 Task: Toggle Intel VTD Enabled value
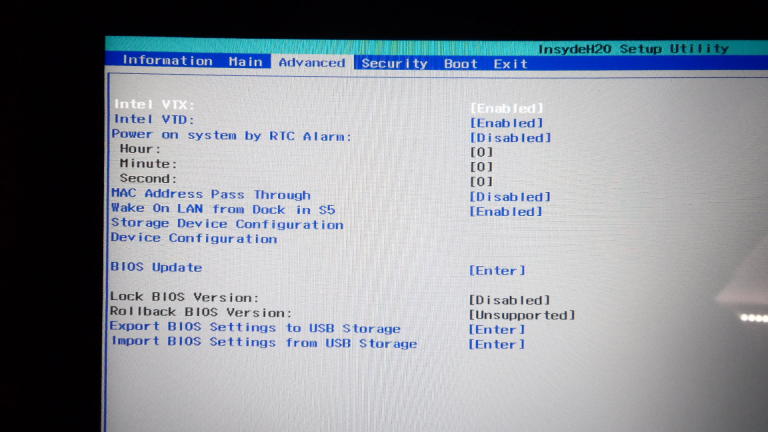click(506, 123)
